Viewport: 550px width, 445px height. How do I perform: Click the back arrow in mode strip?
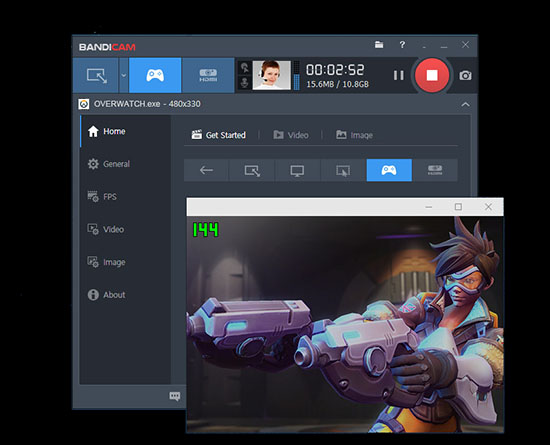coord(206,170)
